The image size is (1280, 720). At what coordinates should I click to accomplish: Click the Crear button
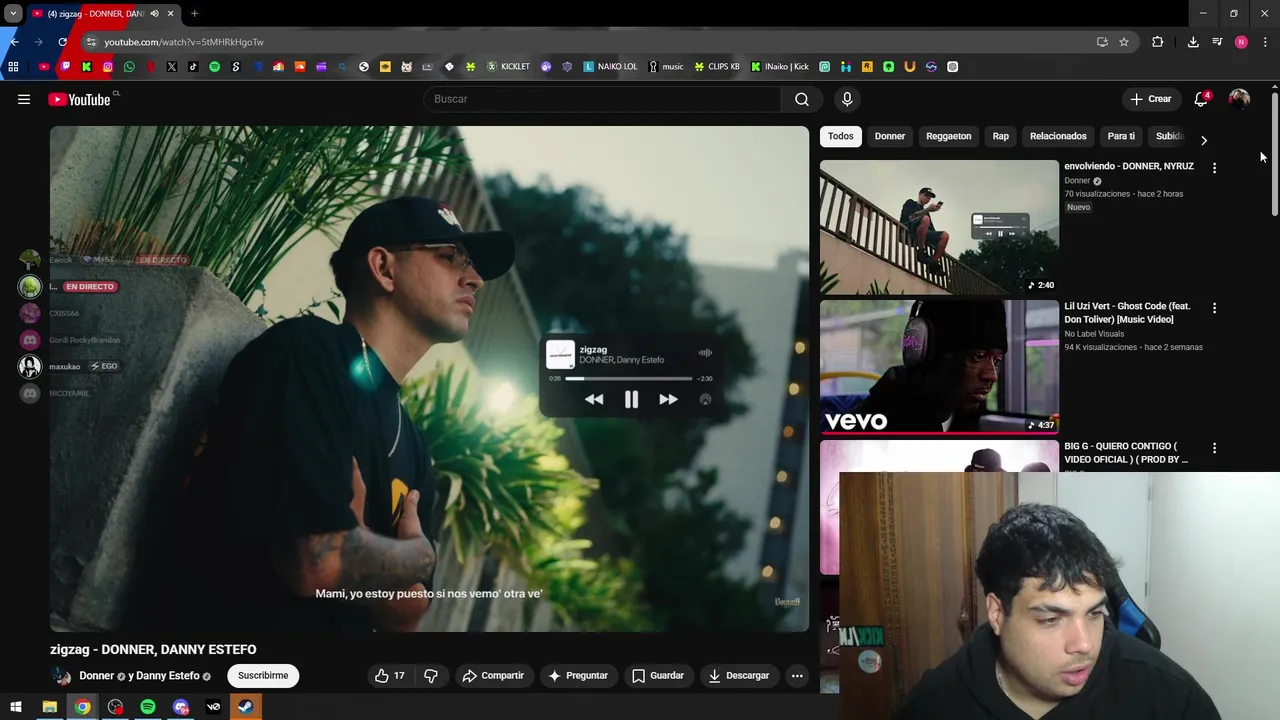(1151, 99)
